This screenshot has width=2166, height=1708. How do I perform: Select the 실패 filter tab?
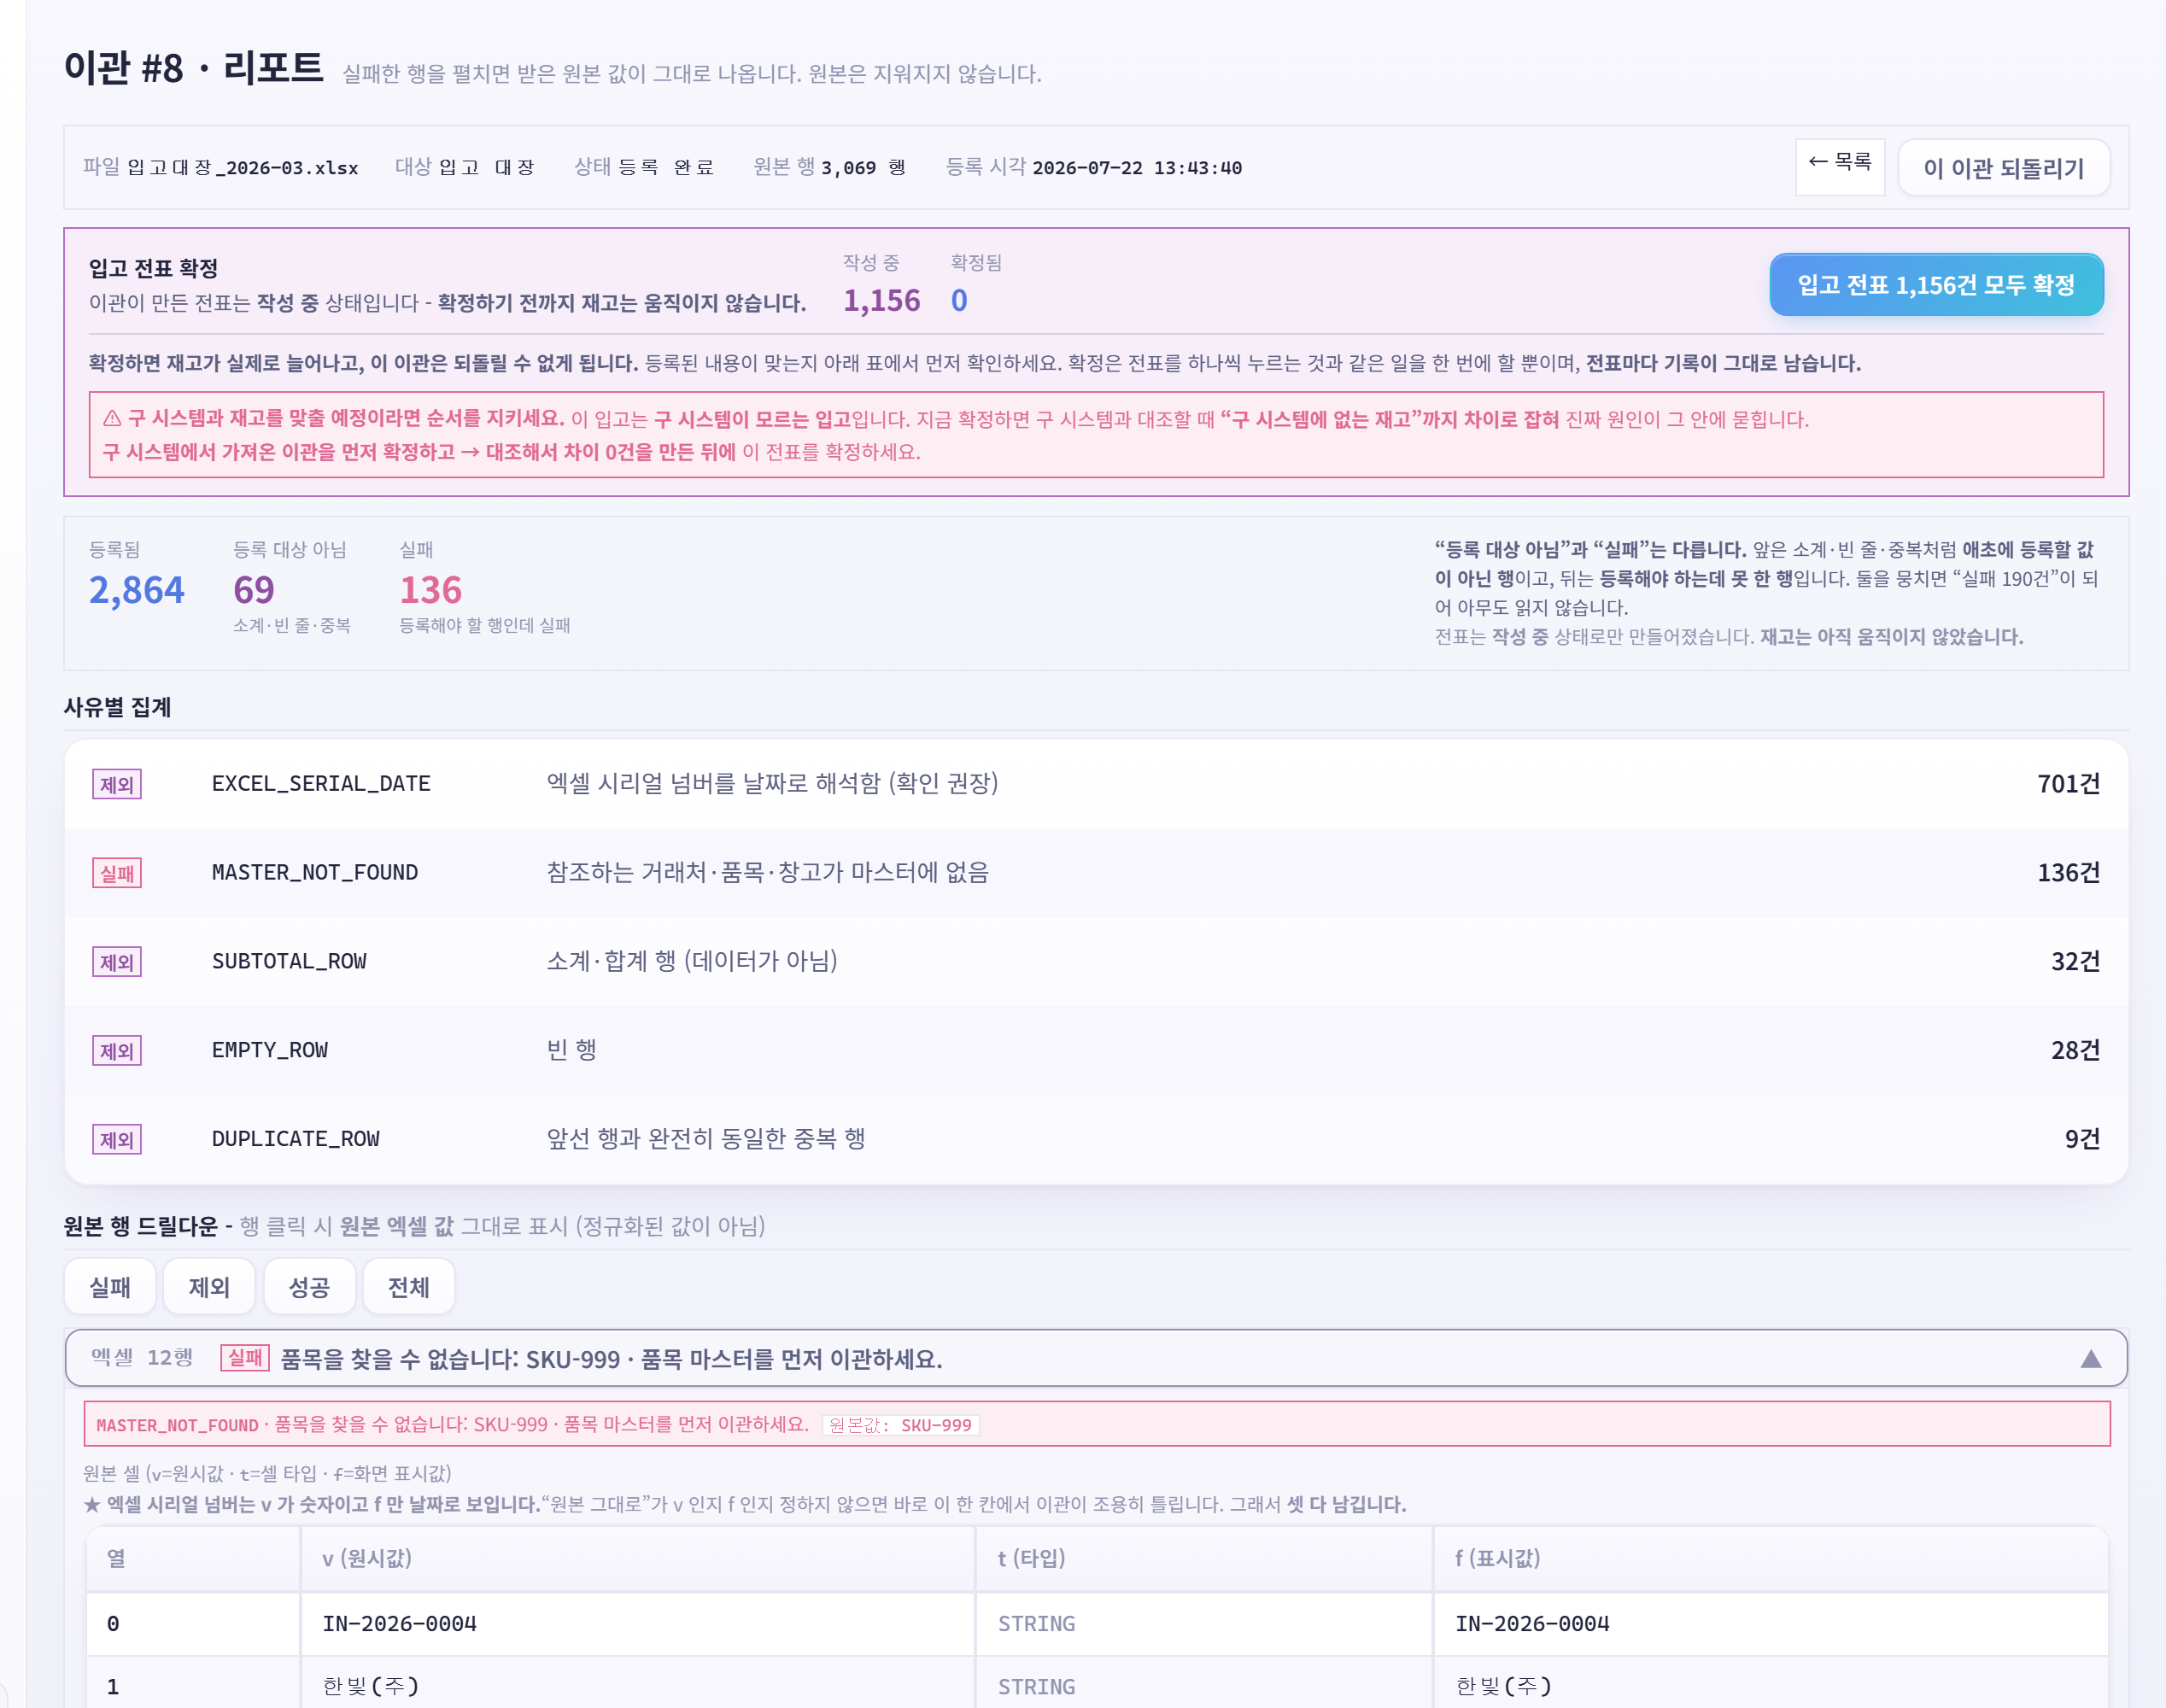[x=110, y=1286]
